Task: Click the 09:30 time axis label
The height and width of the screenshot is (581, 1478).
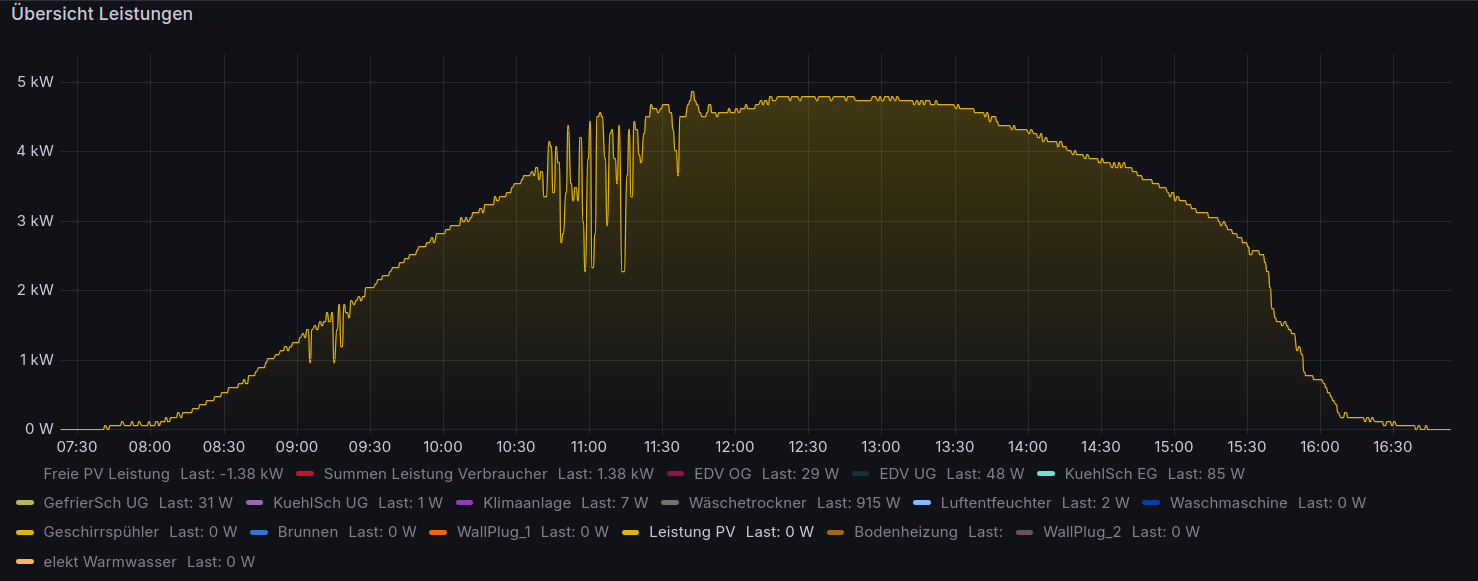Action: pyautogui.click(x=370, y=446)
